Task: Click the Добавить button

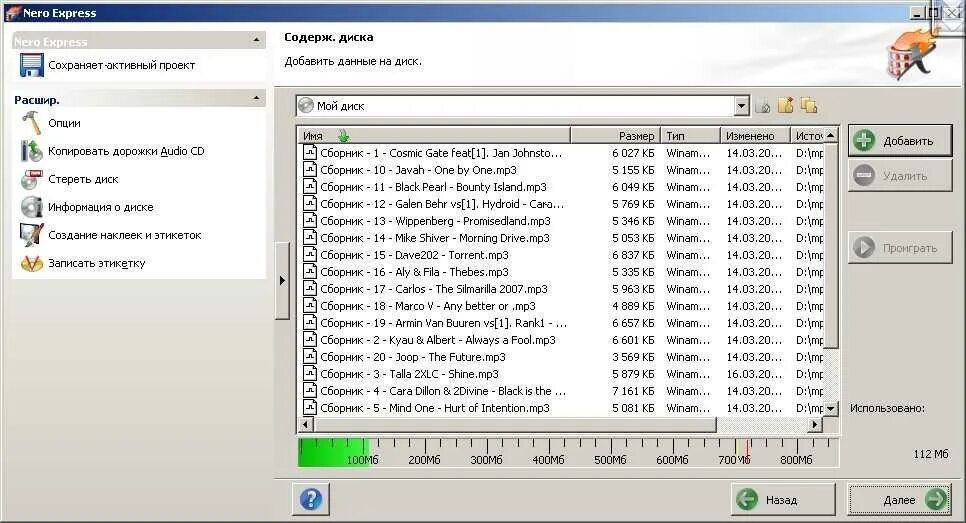Action: tap(899, 140)
